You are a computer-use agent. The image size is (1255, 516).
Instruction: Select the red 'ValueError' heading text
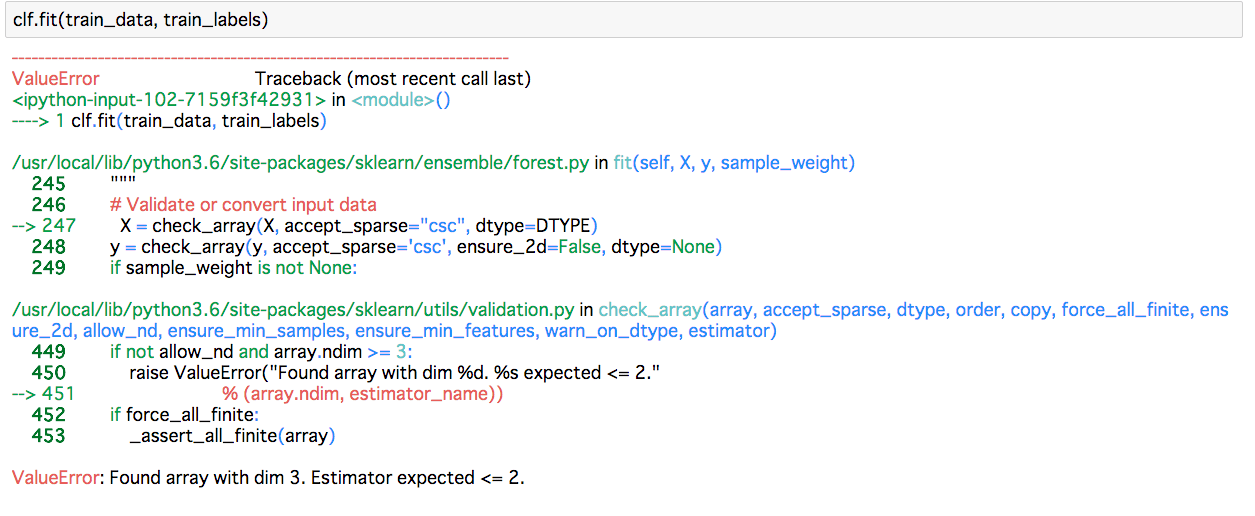(x=56, y=79)
